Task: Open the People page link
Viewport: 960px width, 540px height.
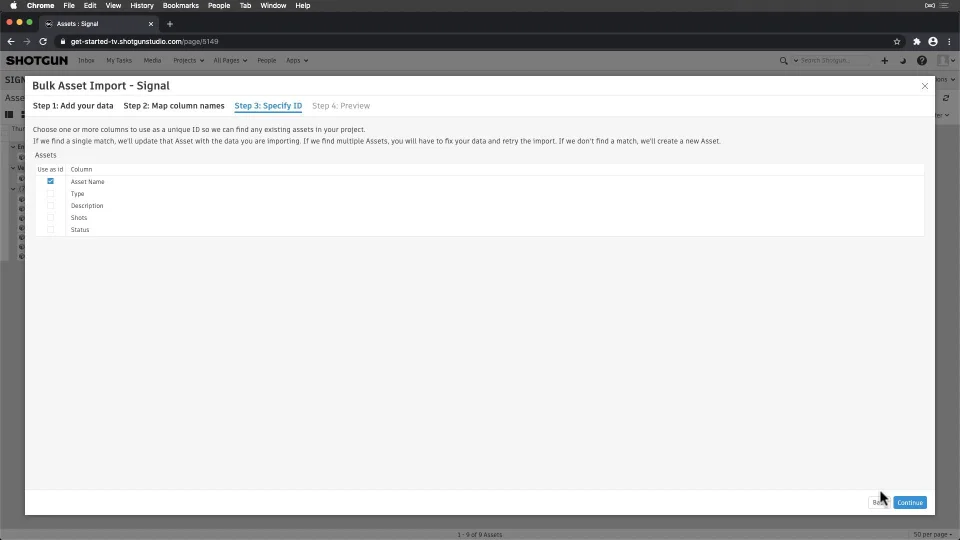Action: point(266,61)
